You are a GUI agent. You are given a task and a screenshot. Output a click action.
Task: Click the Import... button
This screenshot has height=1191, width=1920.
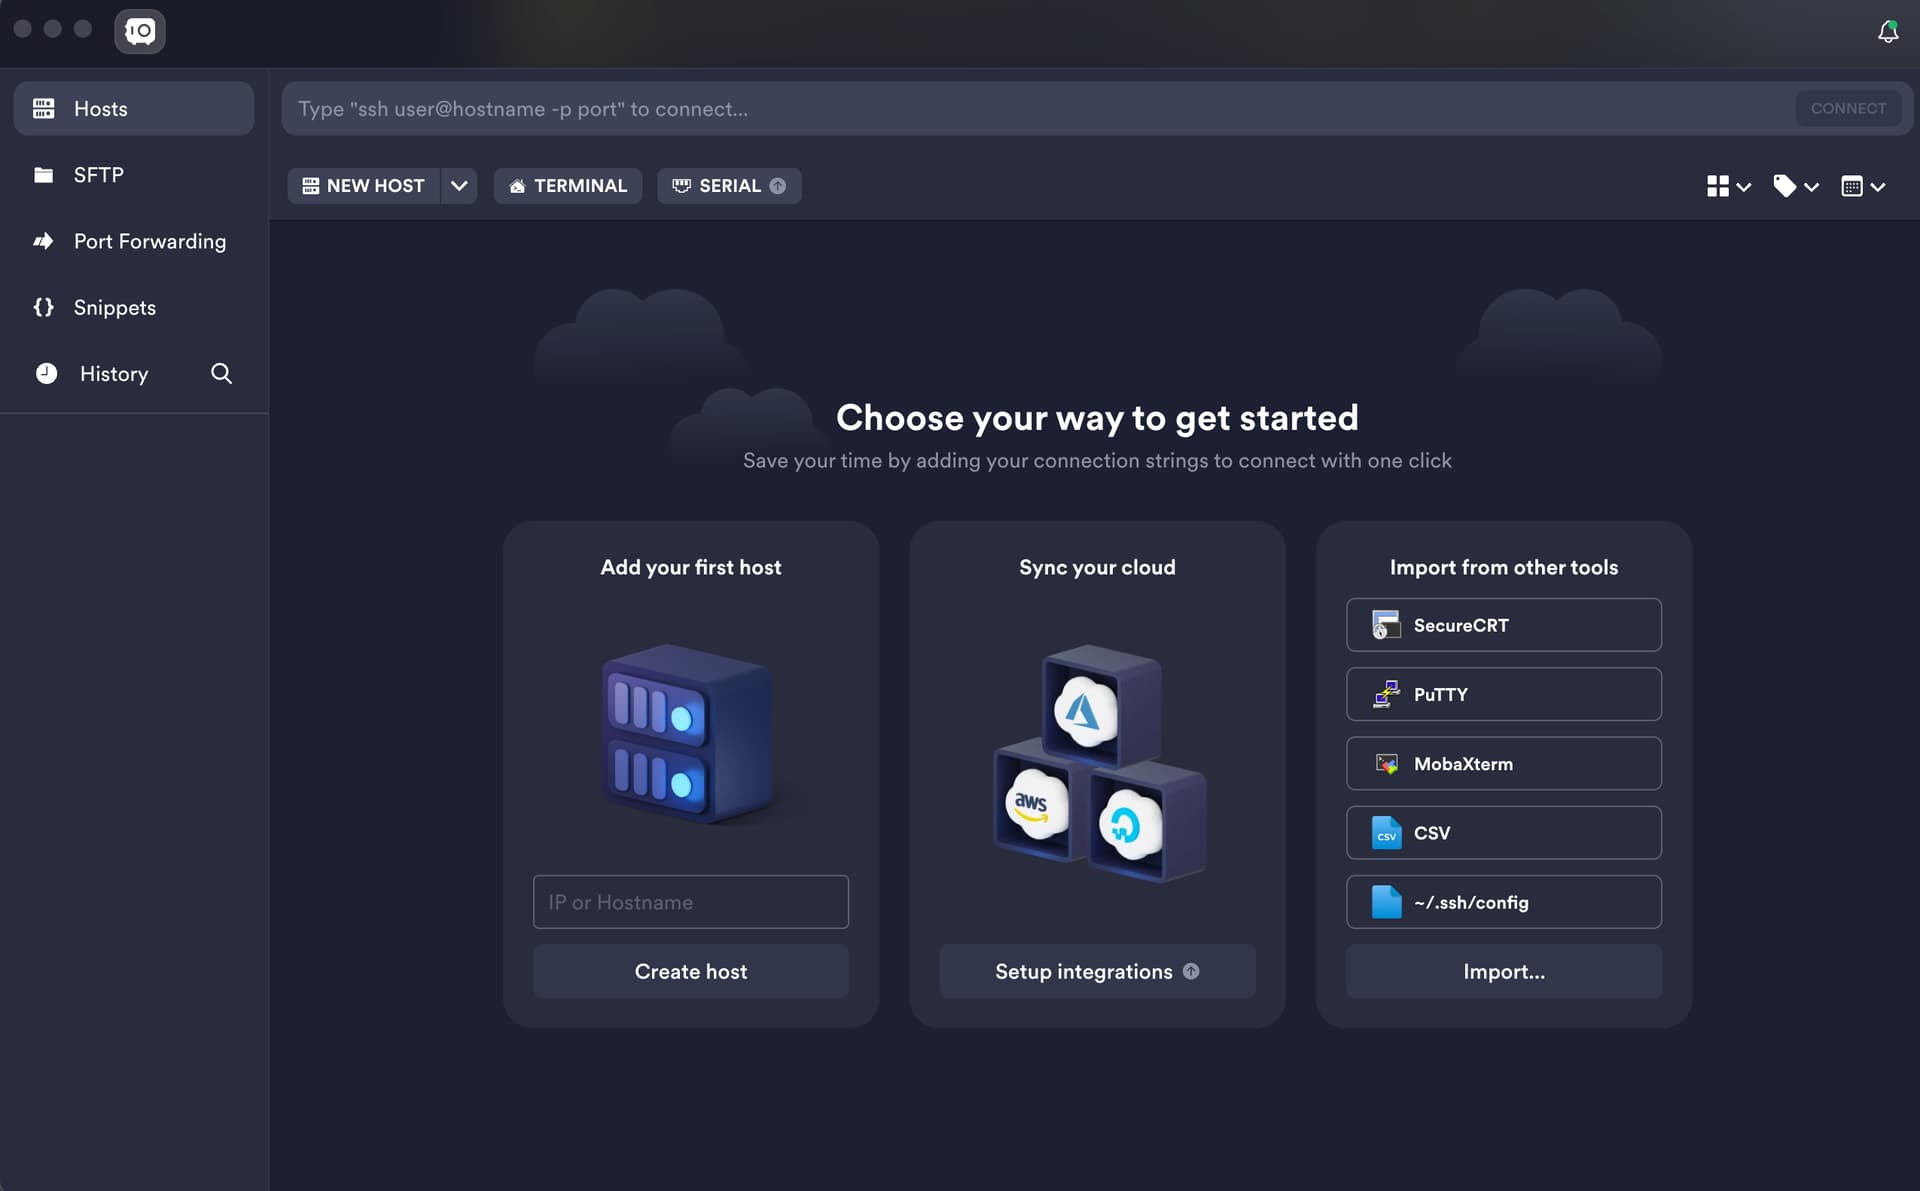[1503, 971]
